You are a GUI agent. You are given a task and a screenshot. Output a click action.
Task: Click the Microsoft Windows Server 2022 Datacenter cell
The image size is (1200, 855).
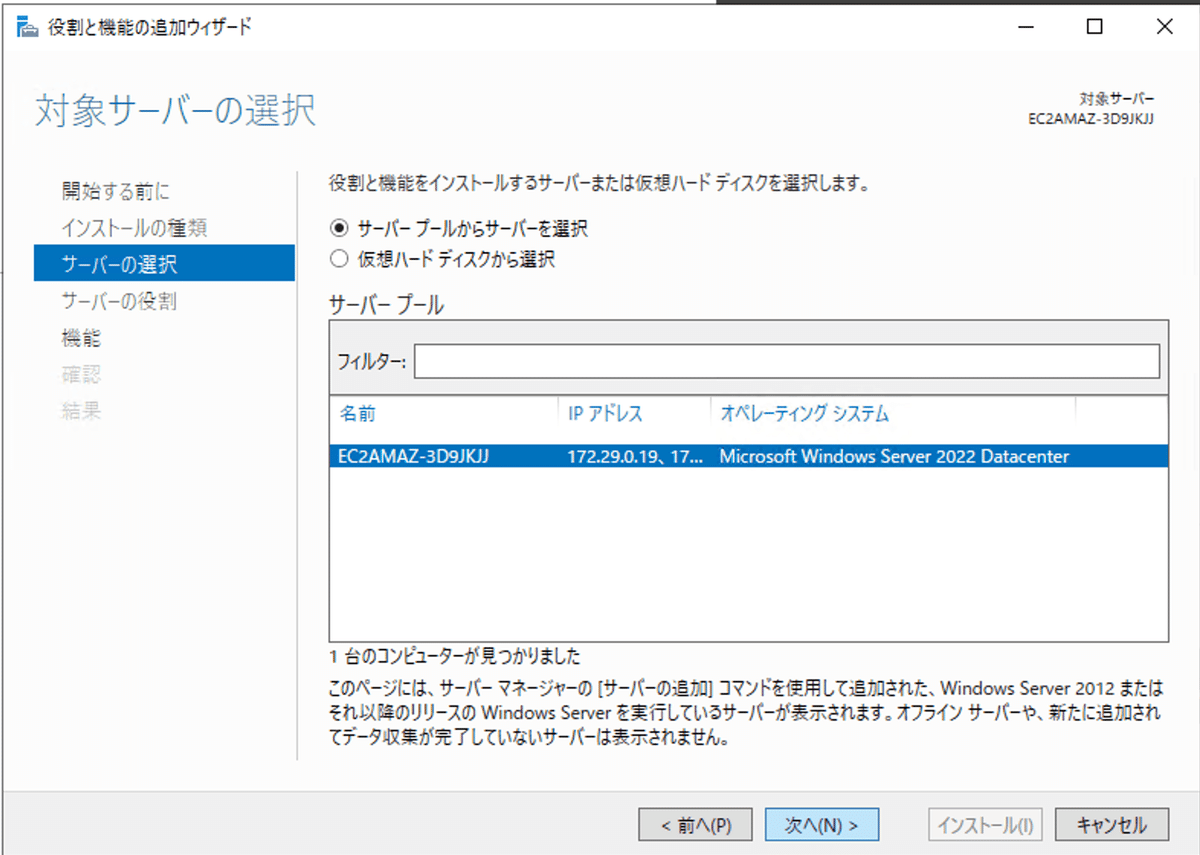point(894,457)
